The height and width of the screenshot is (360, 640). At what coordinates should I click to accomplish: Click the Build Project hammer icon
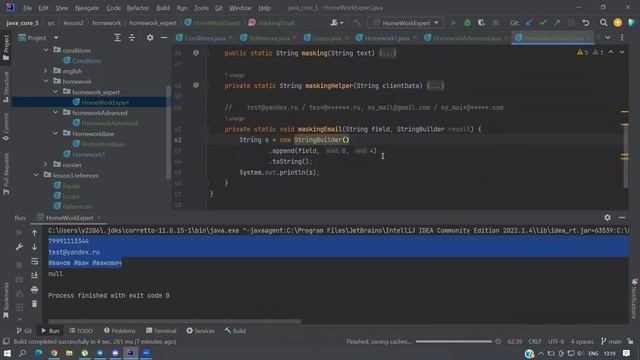[x=358, y=23]
